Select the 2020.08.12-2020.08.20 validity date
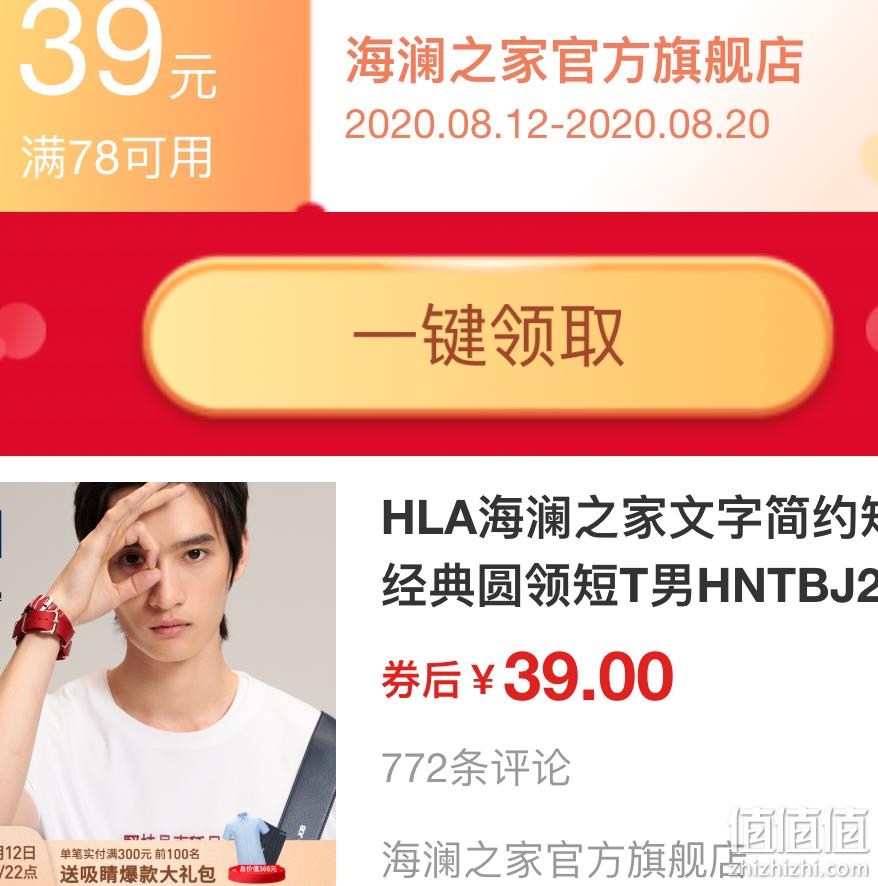The height and width of the screenshot is (886, 878). click(557, 124)
